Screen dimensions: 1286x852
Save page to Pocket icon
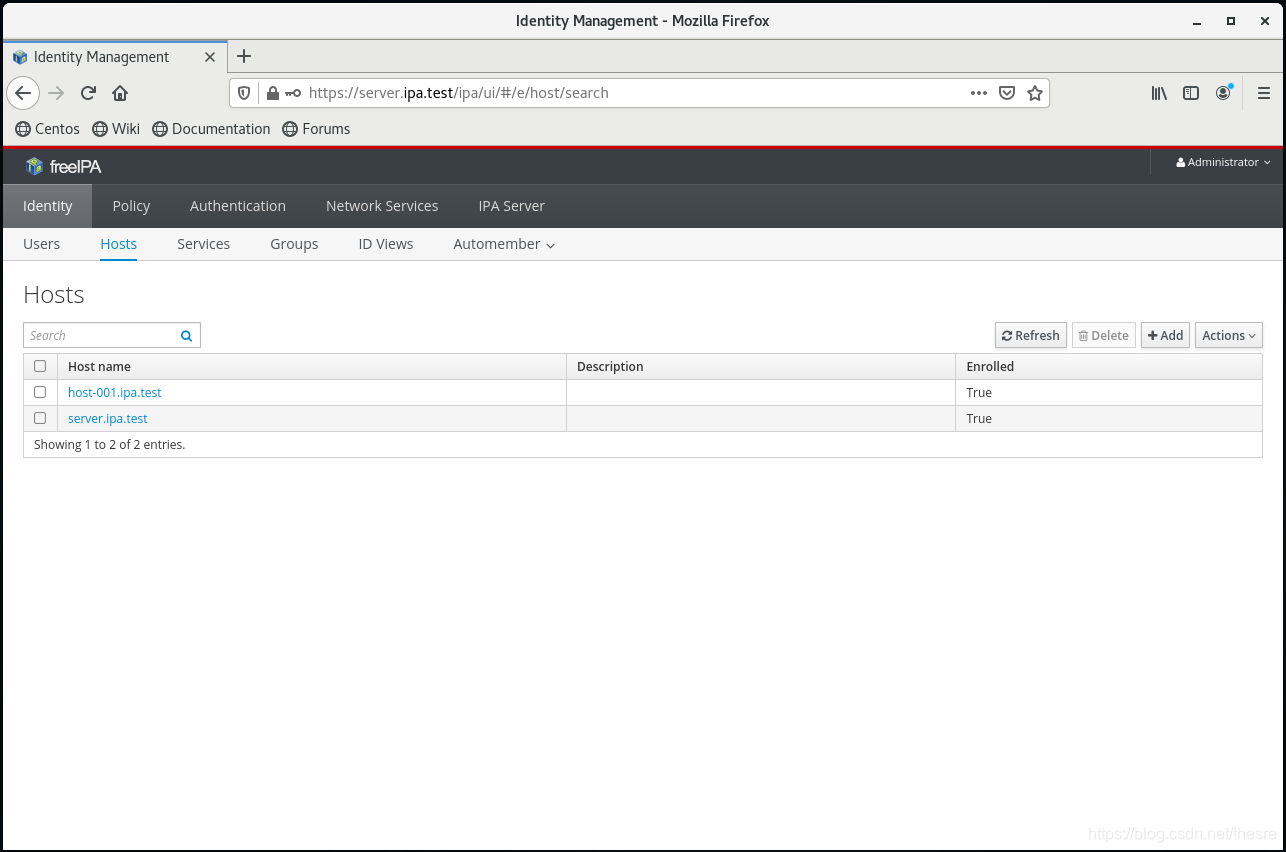pyautogui.click(x=1007, y=93)
